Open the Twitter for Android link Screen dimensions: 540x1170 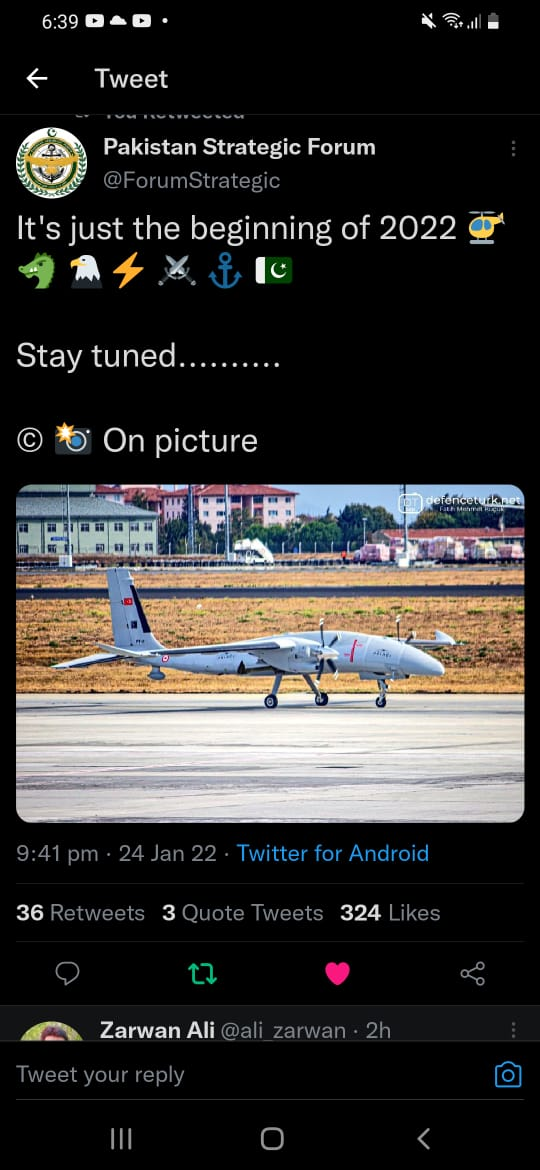(x=333, y=853)
